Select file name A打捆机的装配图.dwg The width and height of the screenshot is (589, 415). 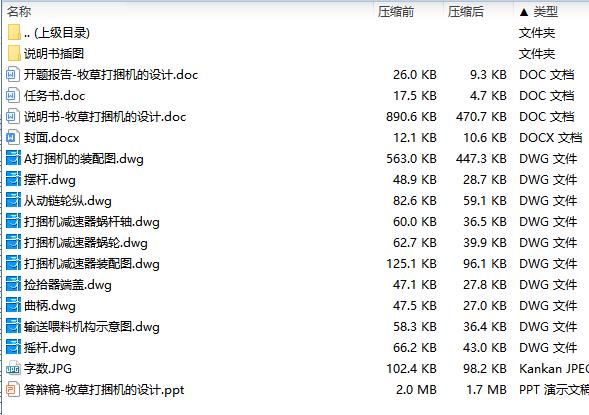point(84,159)
